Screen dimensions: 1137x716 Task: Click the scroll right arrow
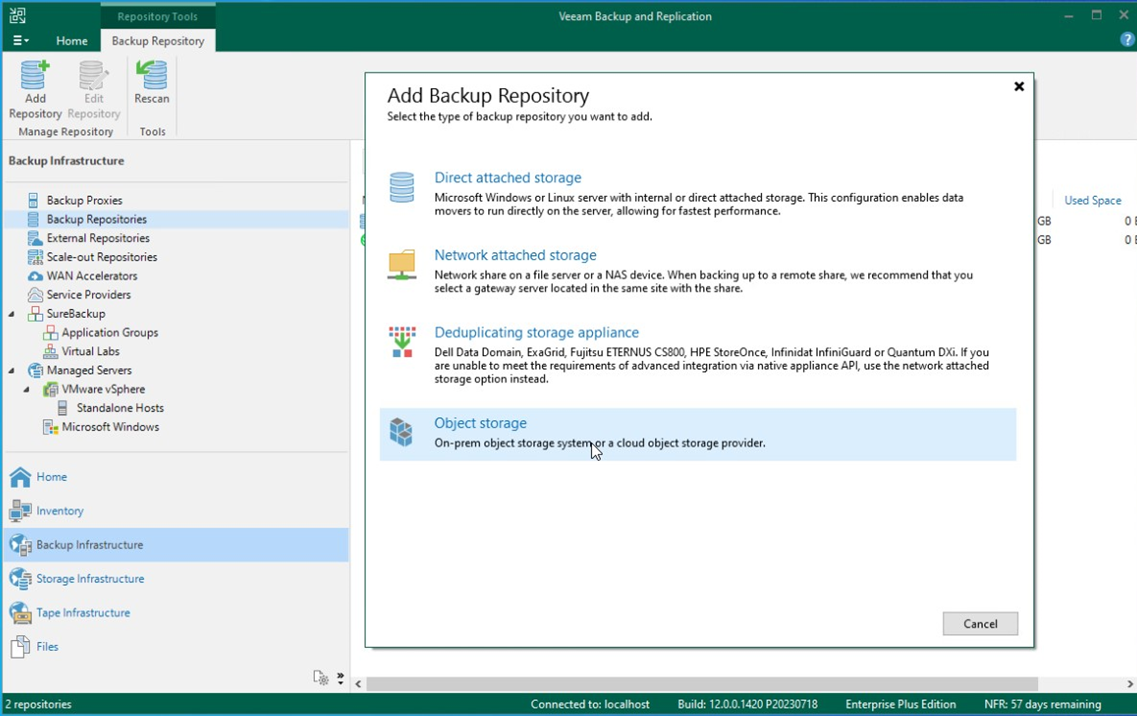pos(1130,684)
